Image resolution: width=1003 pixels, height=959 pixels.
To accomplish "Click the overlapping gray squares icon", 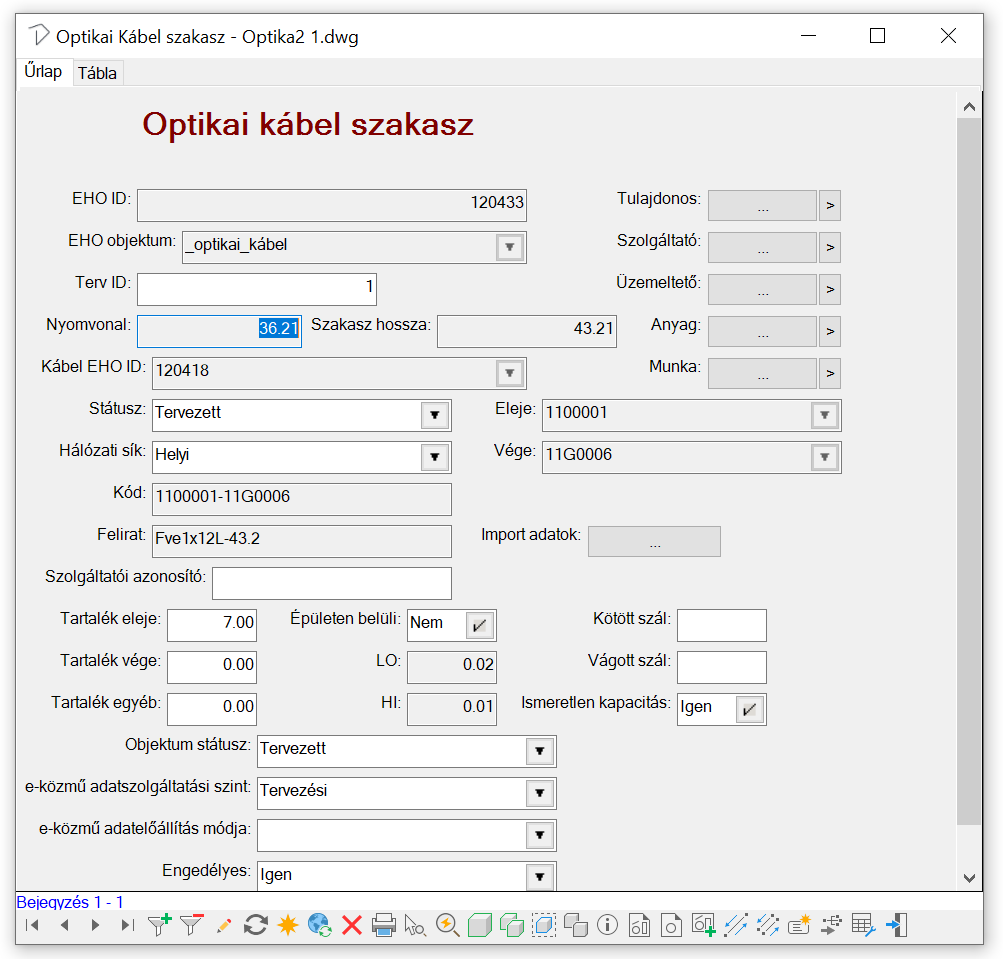I will pos(576,925).
